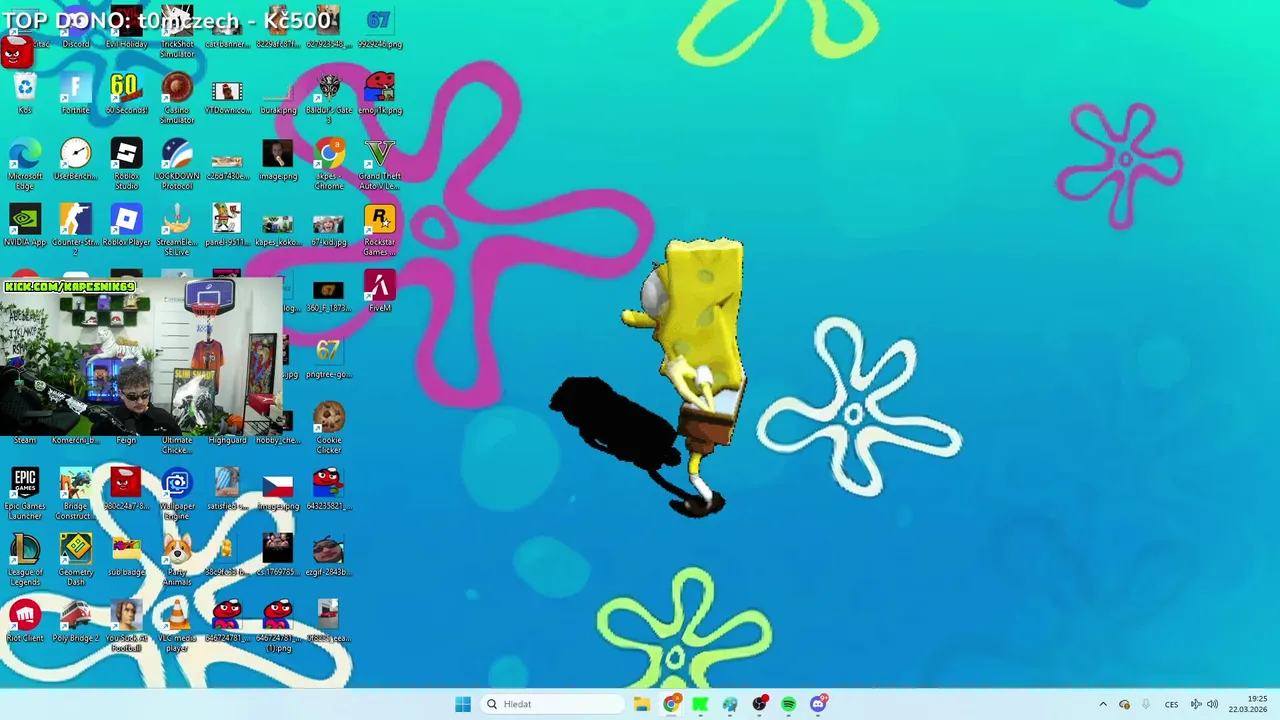The height and width of the screenshot is (720, 1280).
Task: Open File Explorer from the taskbar
Action: (642, 704)
